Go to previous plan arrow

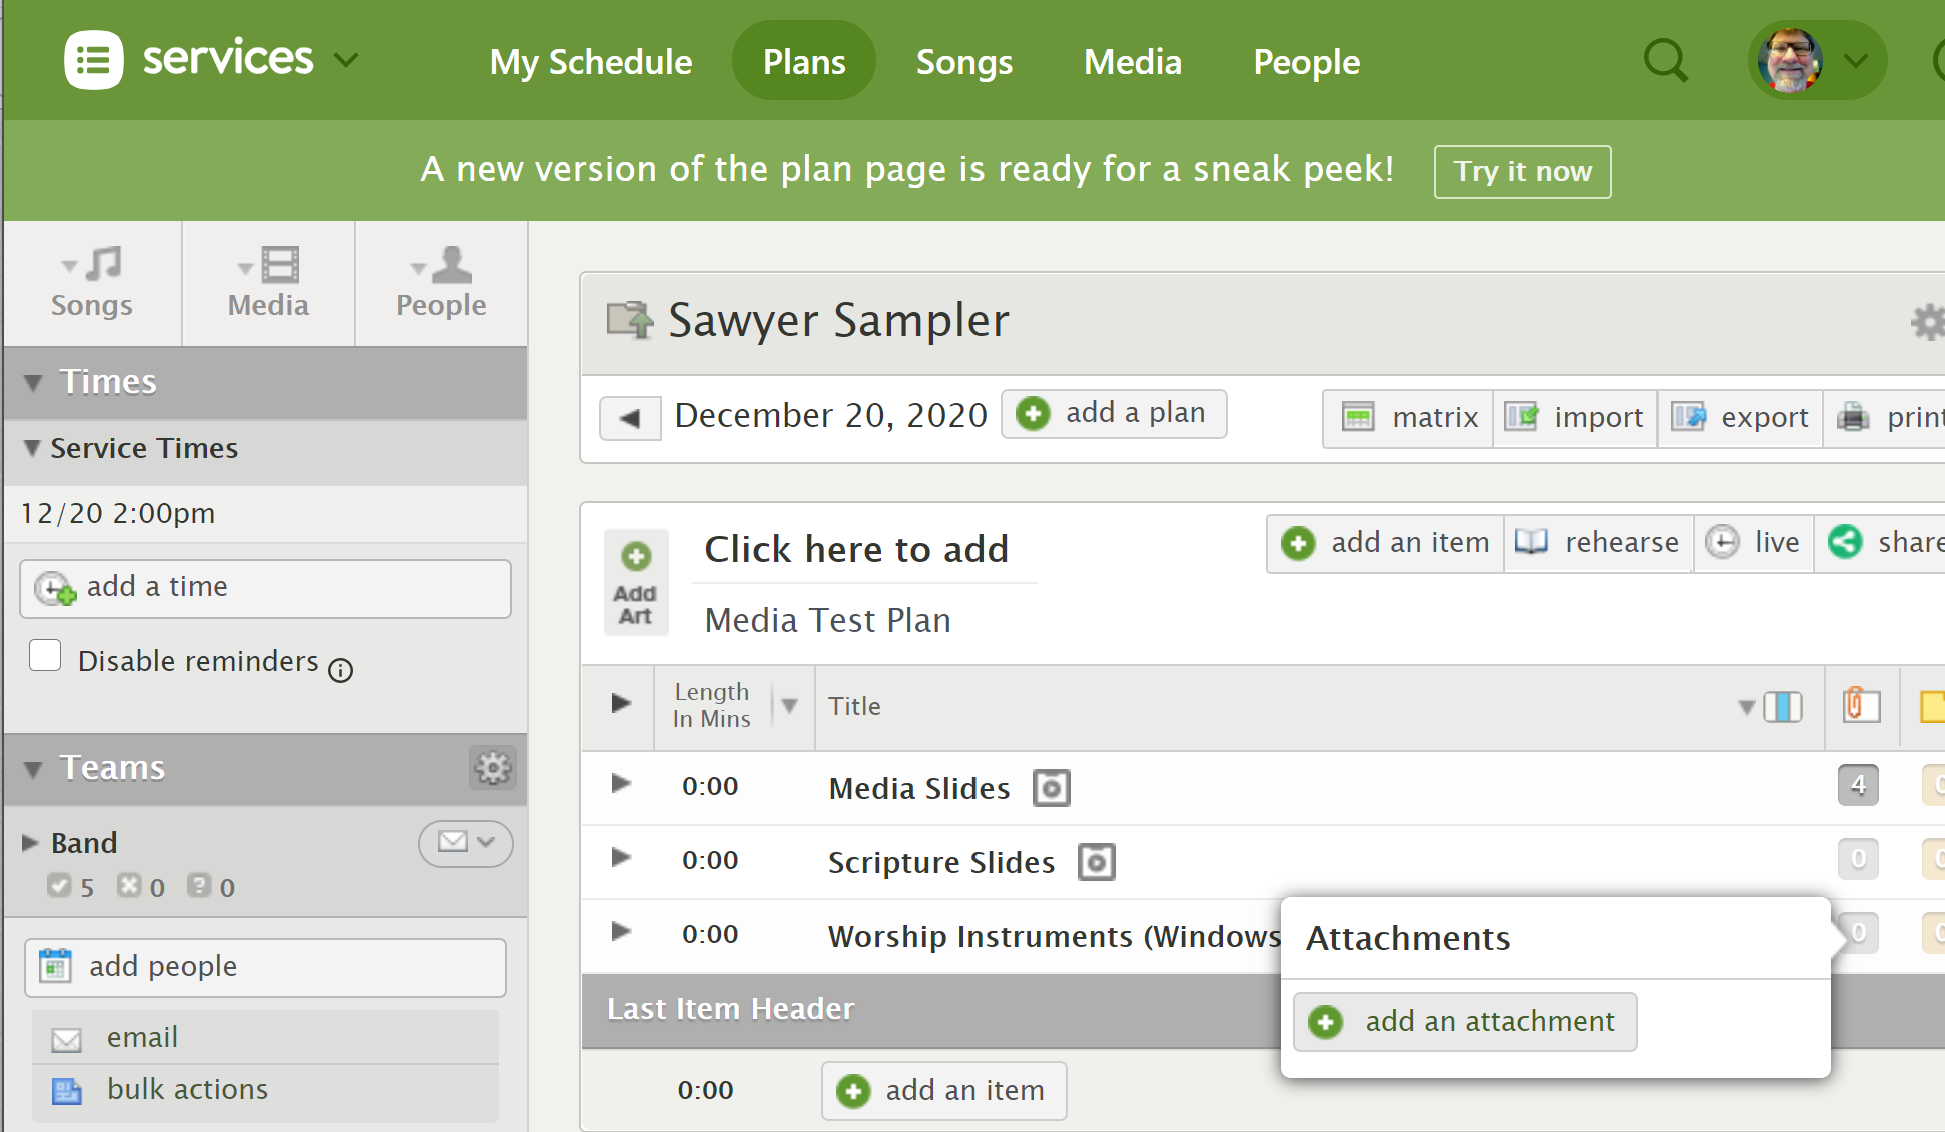point(630,417)
